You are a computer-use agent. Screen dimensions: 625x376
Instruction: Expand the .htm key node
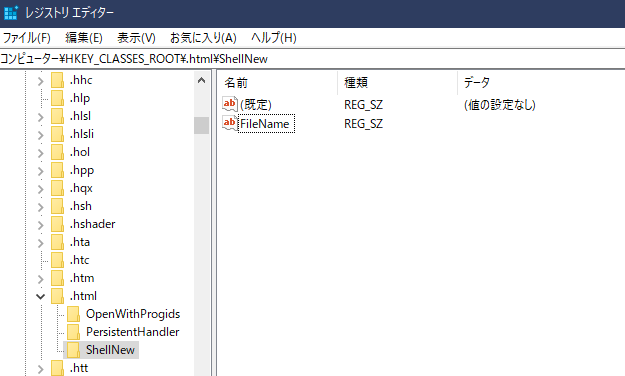click(x=40, y=279)
